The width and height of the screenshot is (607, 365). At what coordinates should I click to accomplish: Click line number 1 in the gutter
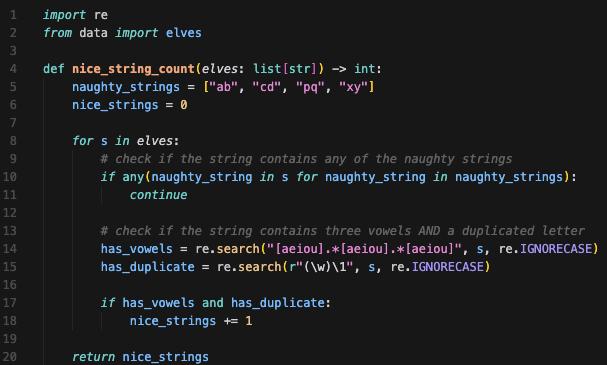pyautogui.click(x=13, y=15)
